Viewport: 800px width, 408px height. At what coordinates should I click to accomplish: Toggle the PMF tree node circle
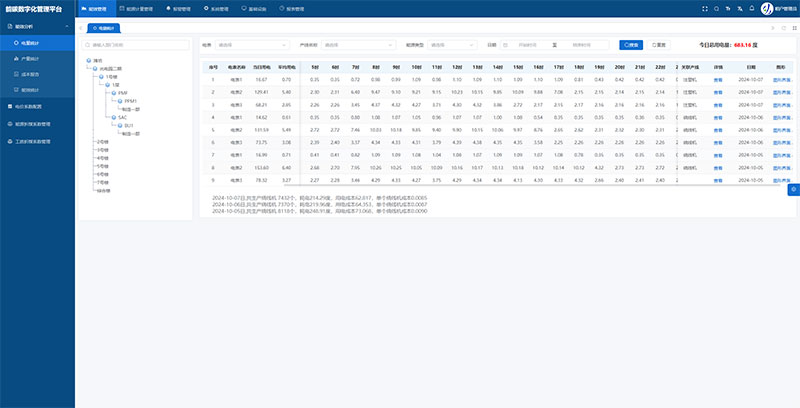tap(113, 93)
